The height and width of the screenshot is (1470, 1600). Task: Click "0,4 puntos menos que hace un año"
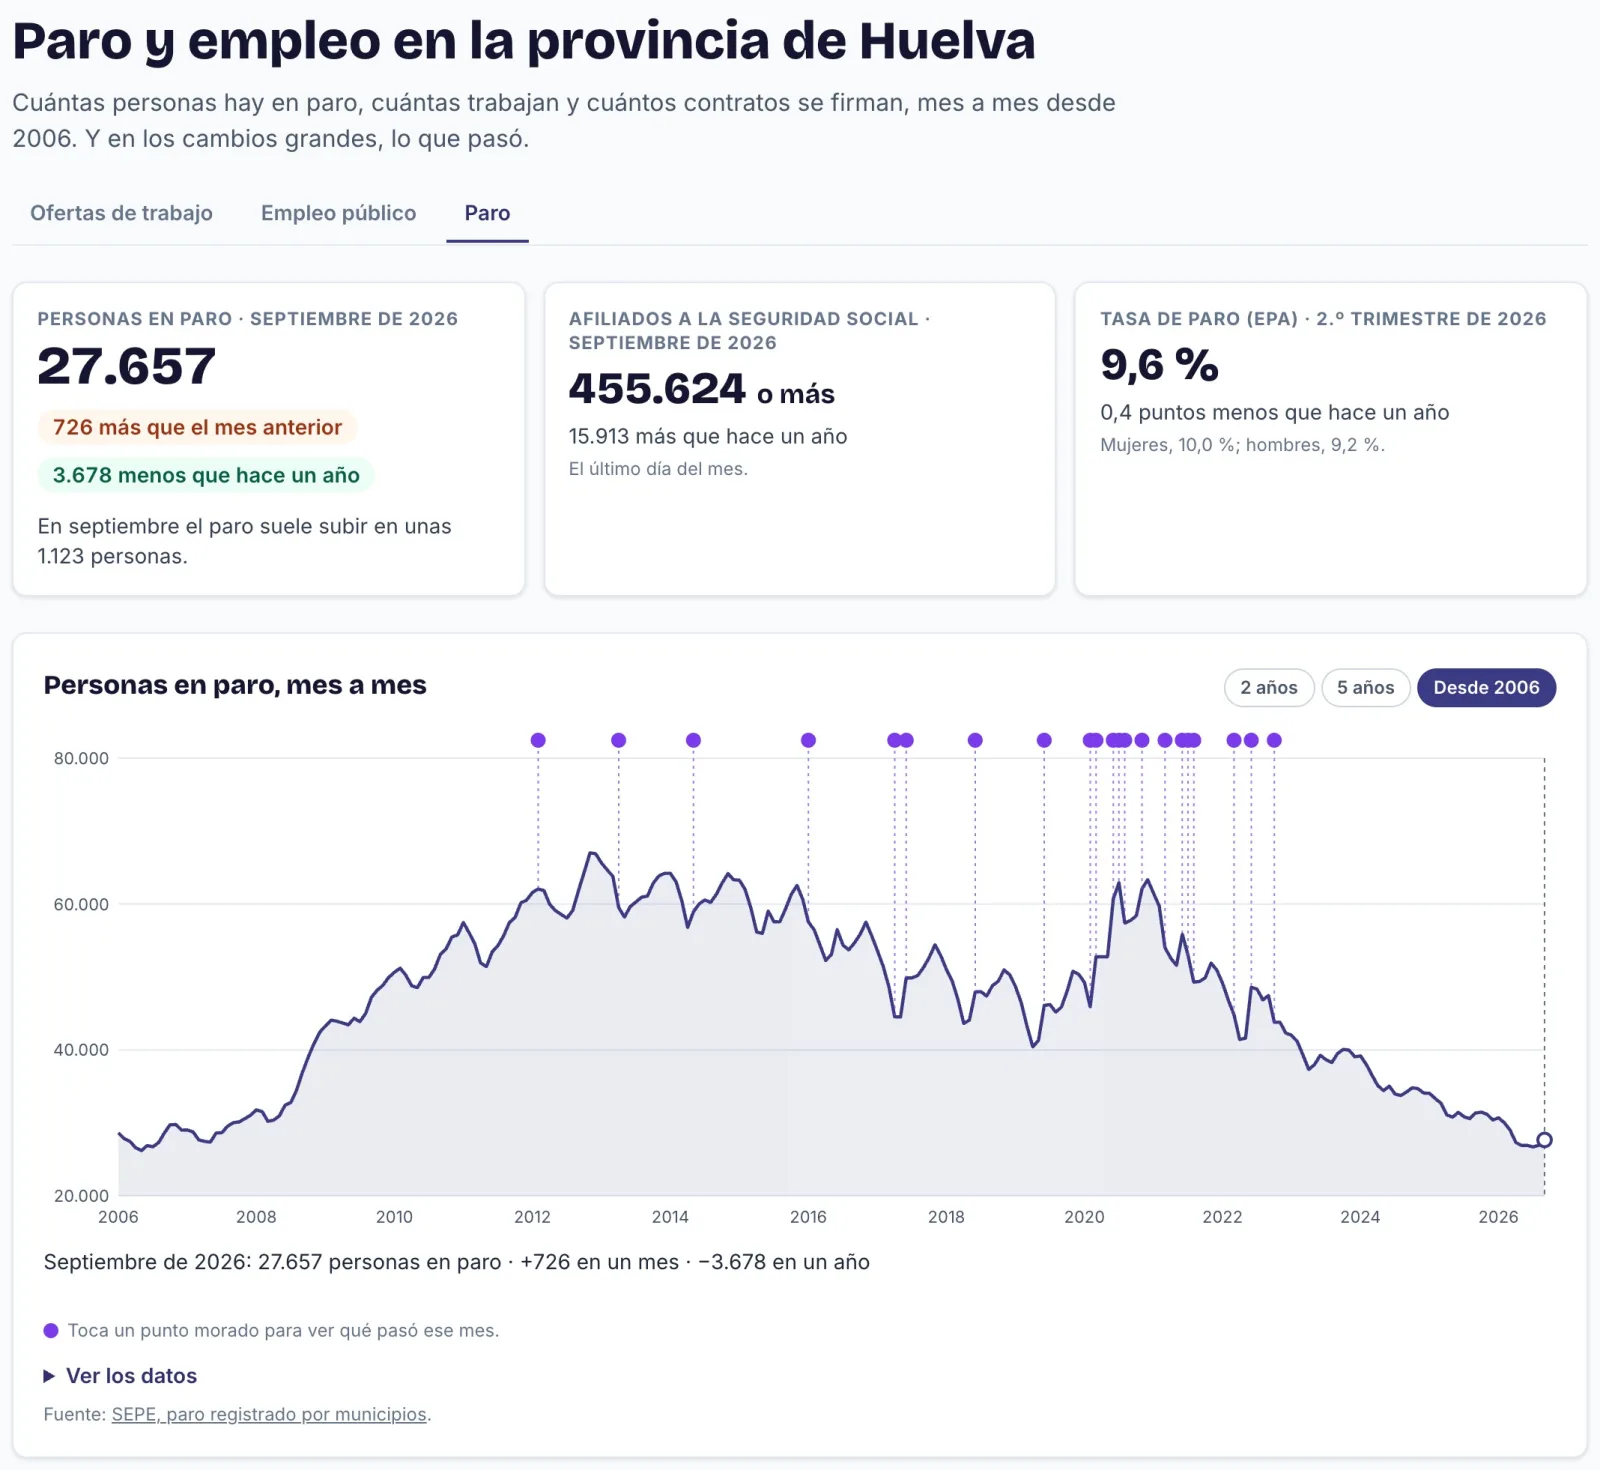click(x=1274, y=412)
